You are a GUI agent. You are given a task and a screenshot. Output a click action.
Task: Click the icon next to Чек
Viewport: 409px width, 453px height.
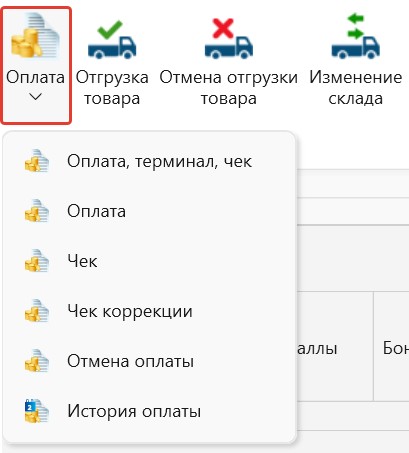[37, 261]
